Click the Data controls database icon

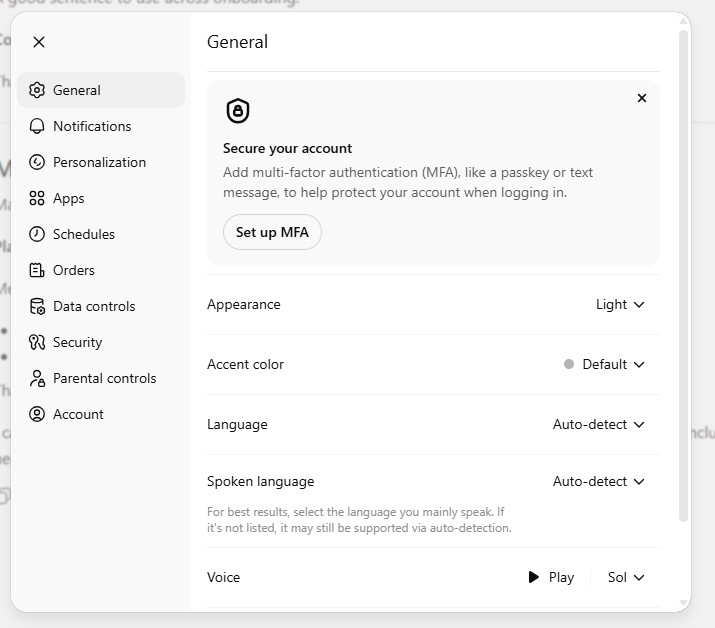click(37, 306)
